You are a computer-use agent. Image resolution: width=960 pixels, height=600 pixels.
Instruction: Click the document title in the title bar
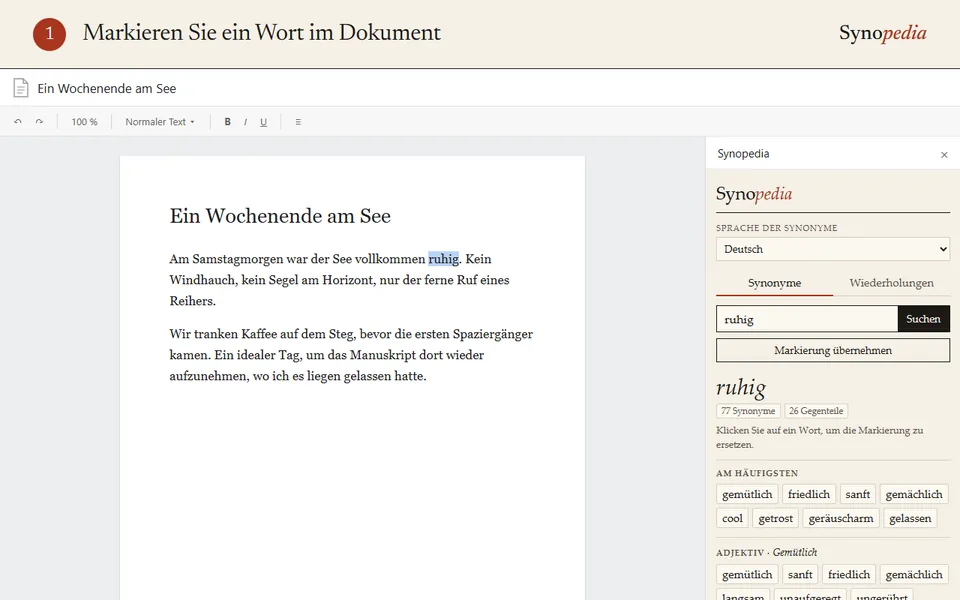(x=107, y=89)
